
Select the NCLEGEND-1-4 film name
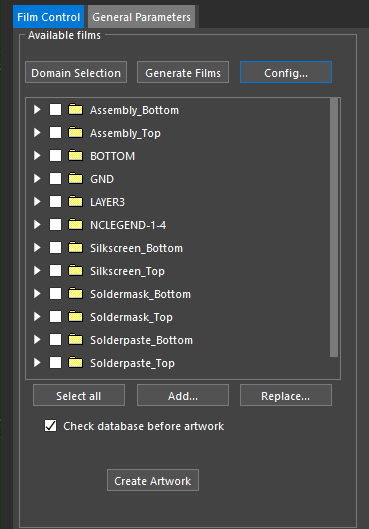128,225
